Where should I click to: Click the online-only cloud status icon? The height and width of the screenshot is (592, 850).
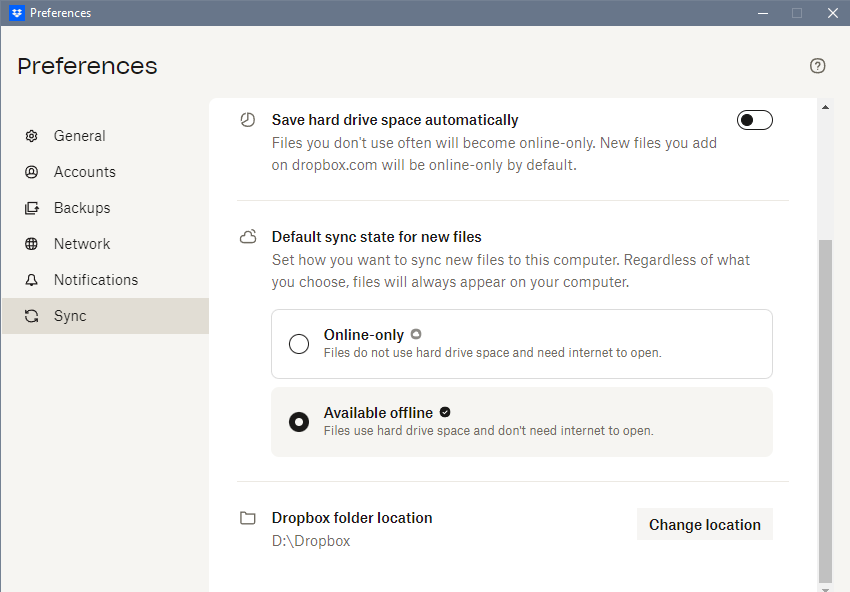pos(416,334)
